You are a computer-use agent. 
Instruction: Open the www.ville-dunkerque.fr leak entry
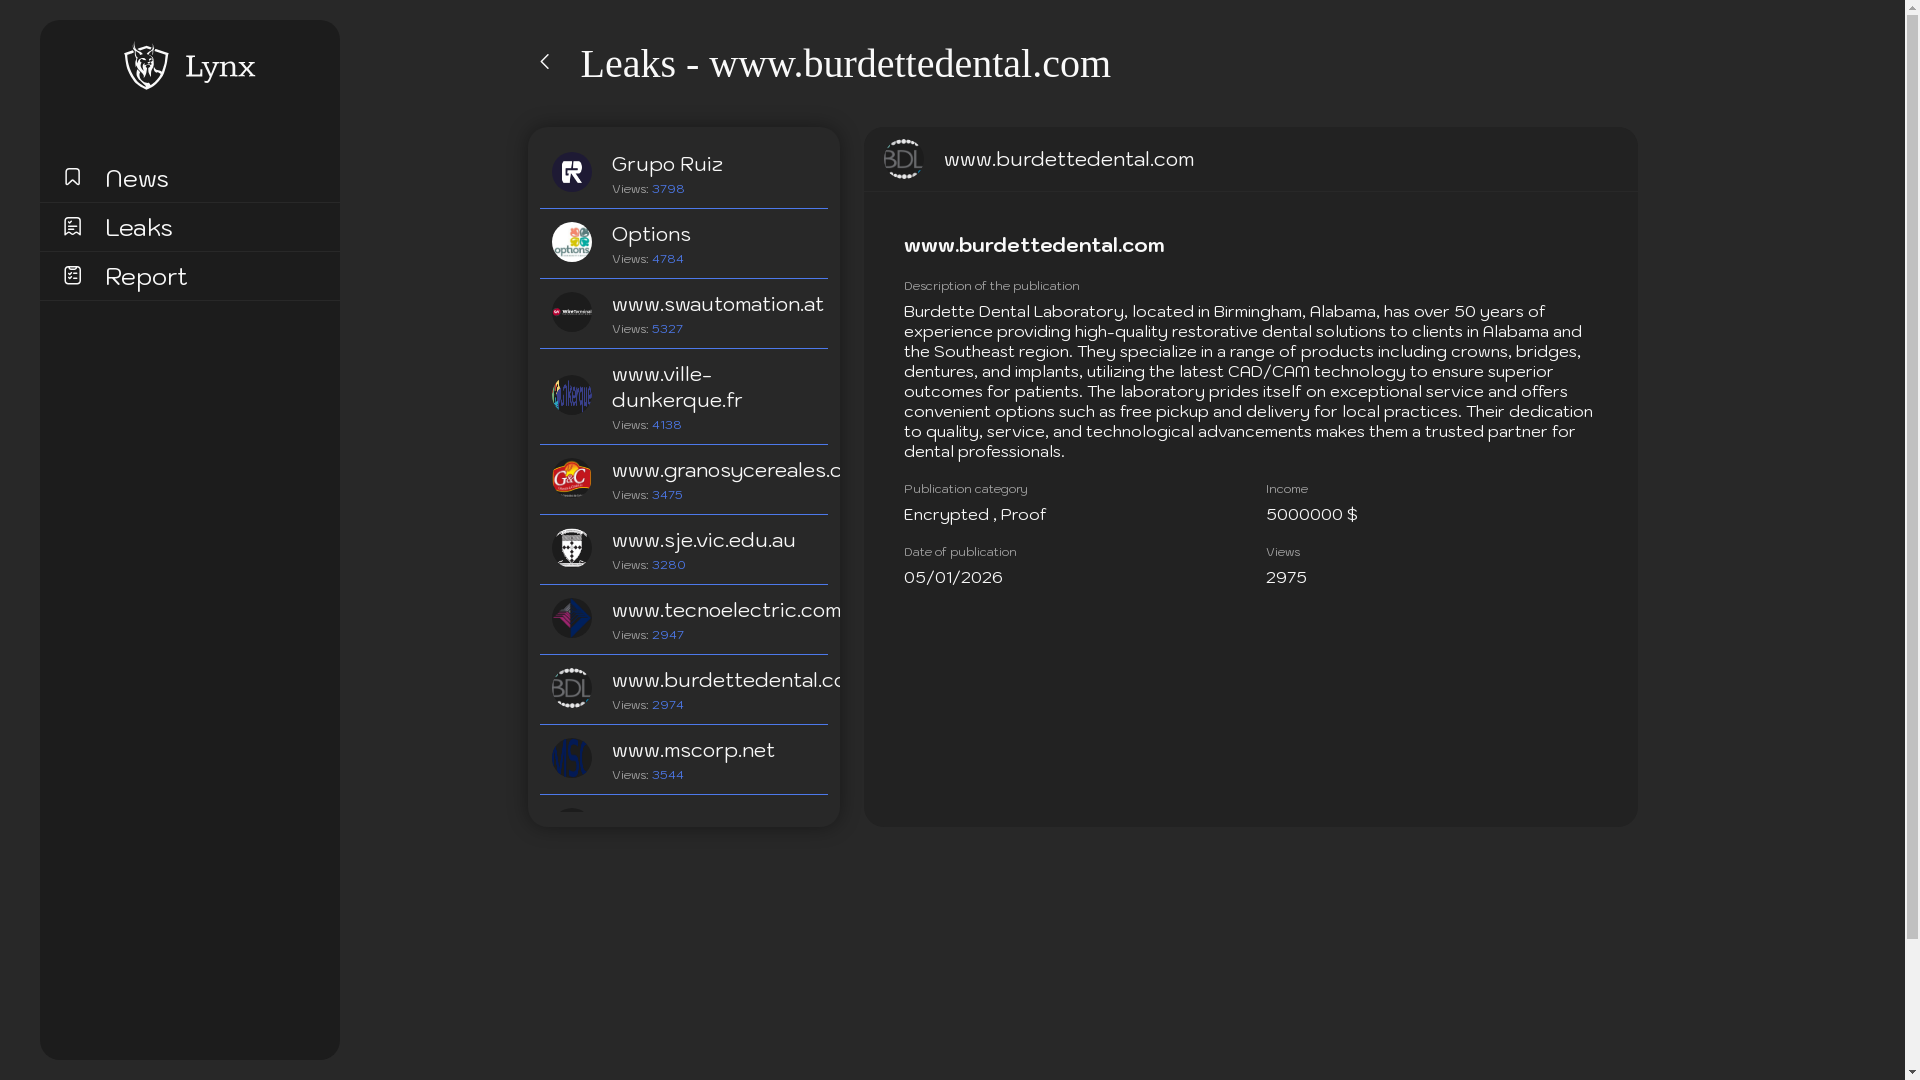click(x=677, y=387)
